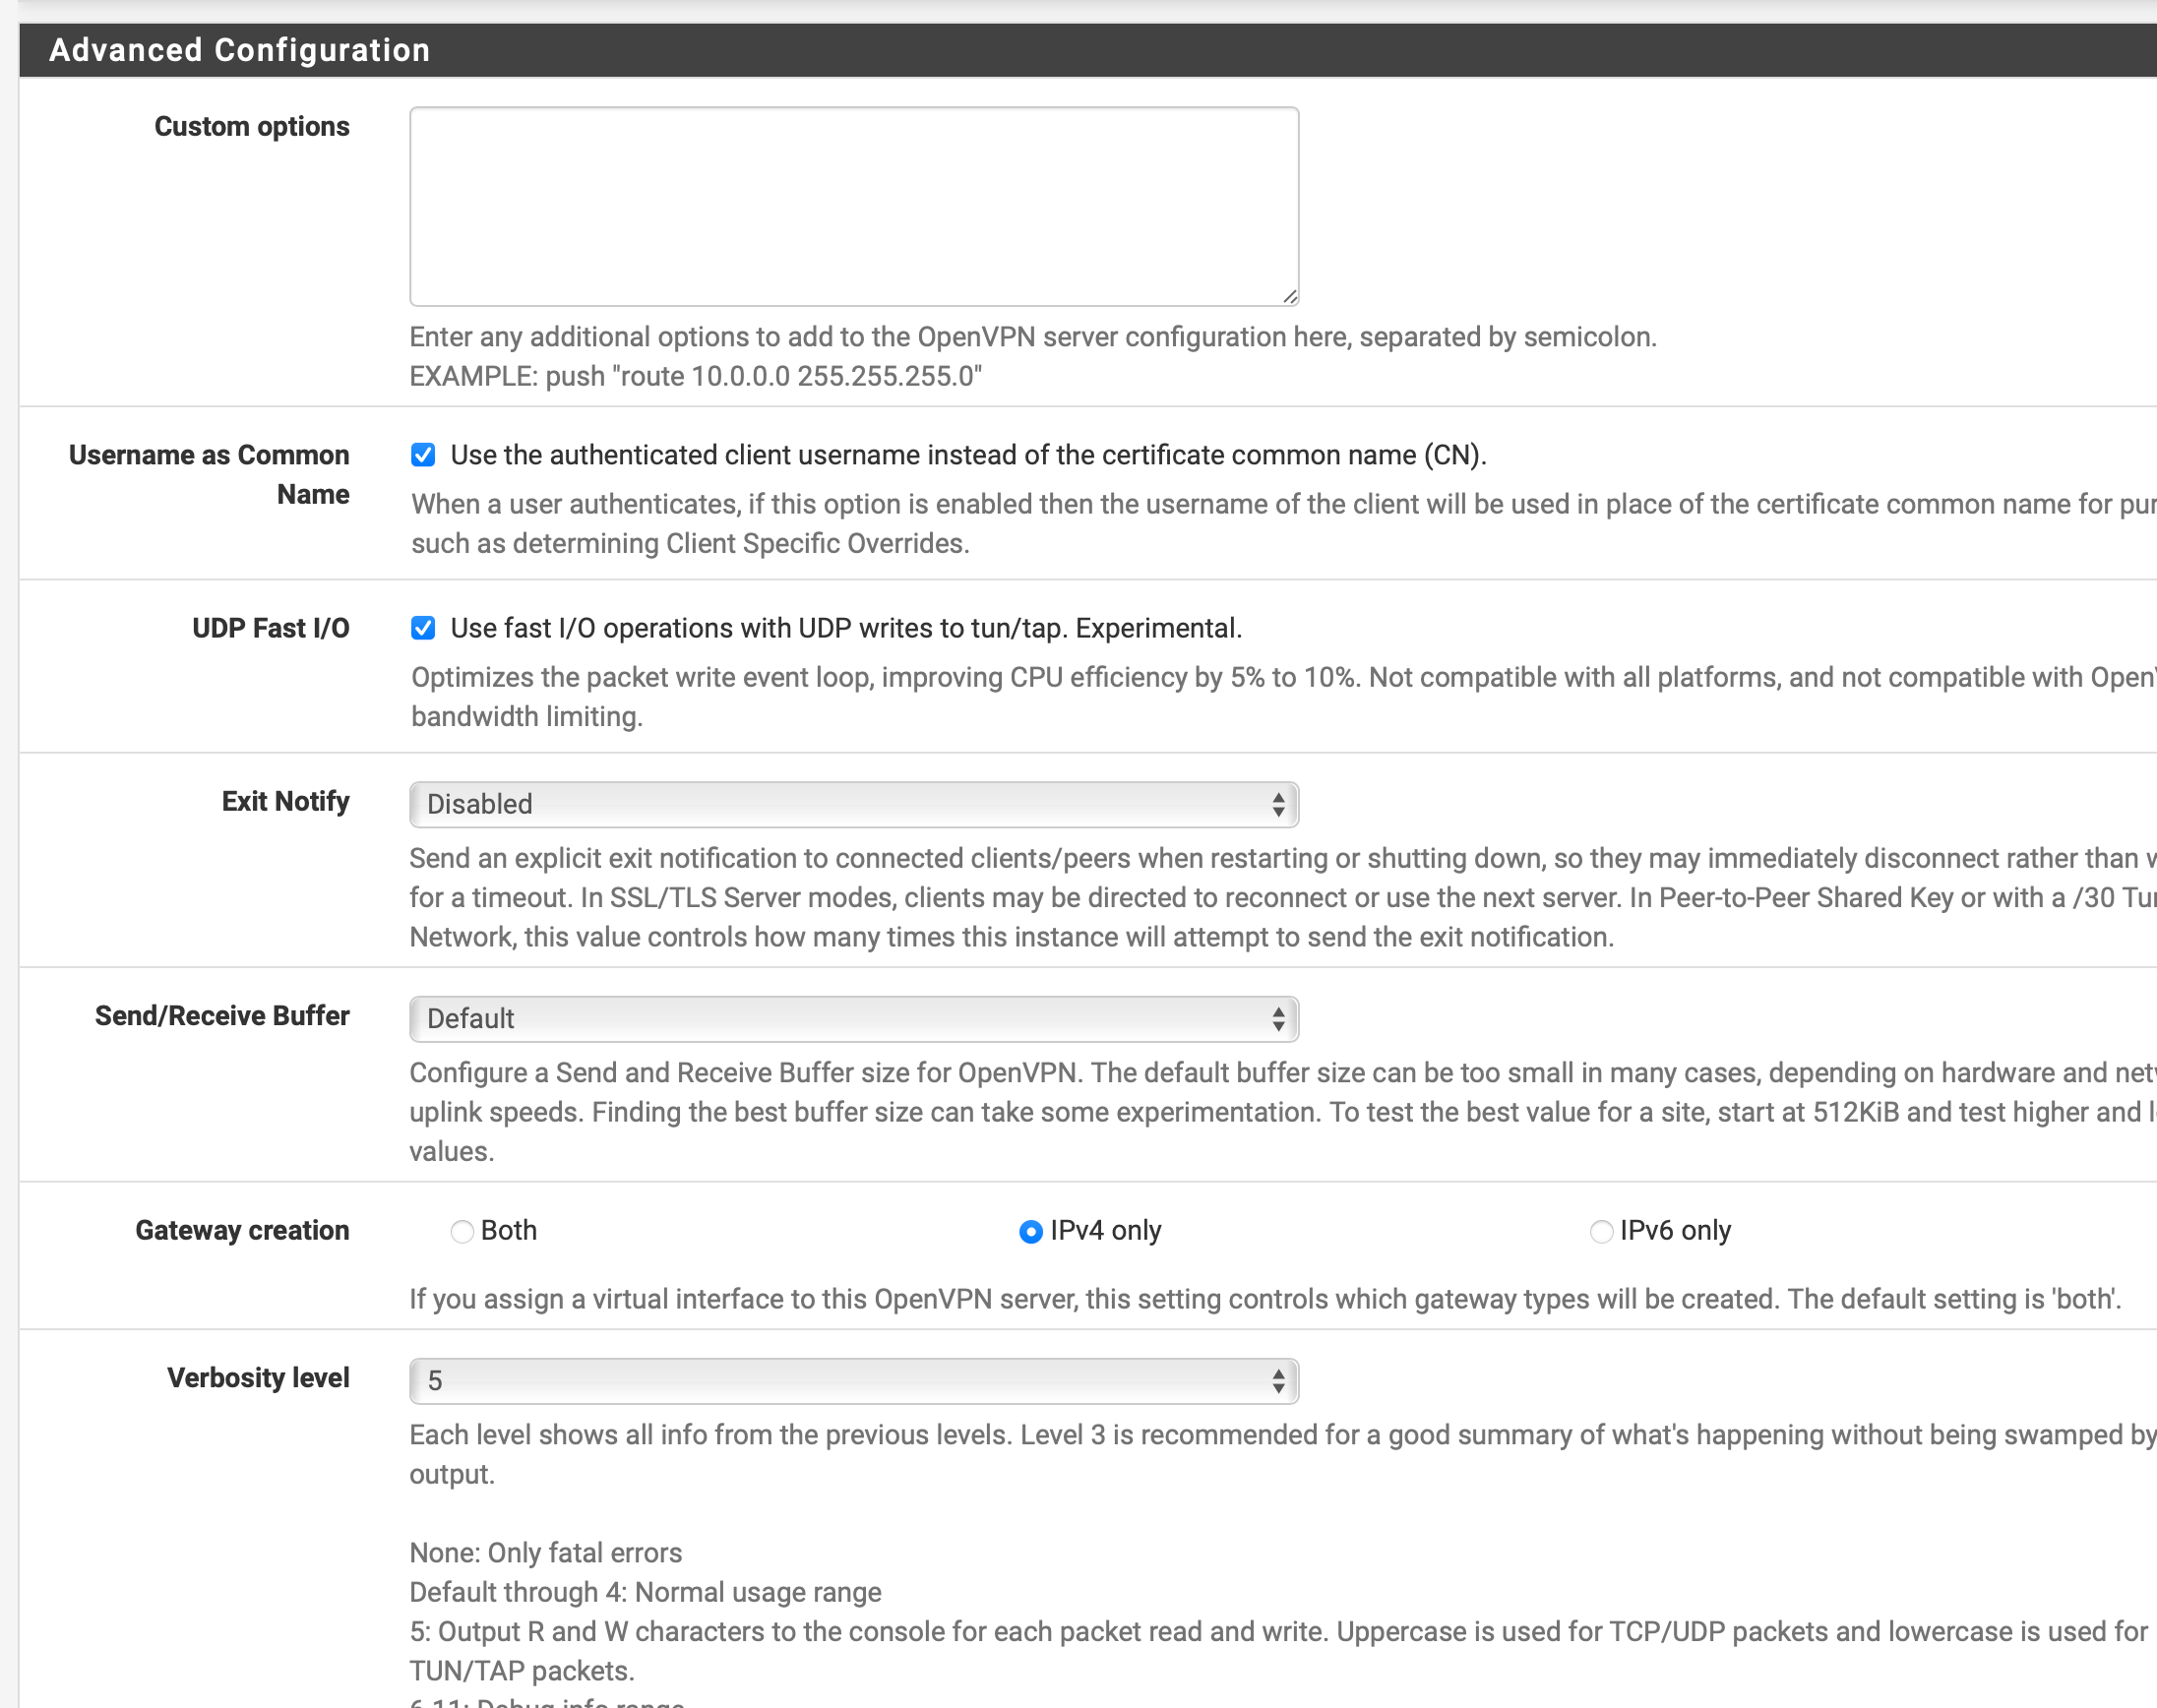Click the arrows icon on Send/Receive Buffer select
The image size is (2157, 1708).
pos(1278,1018)
